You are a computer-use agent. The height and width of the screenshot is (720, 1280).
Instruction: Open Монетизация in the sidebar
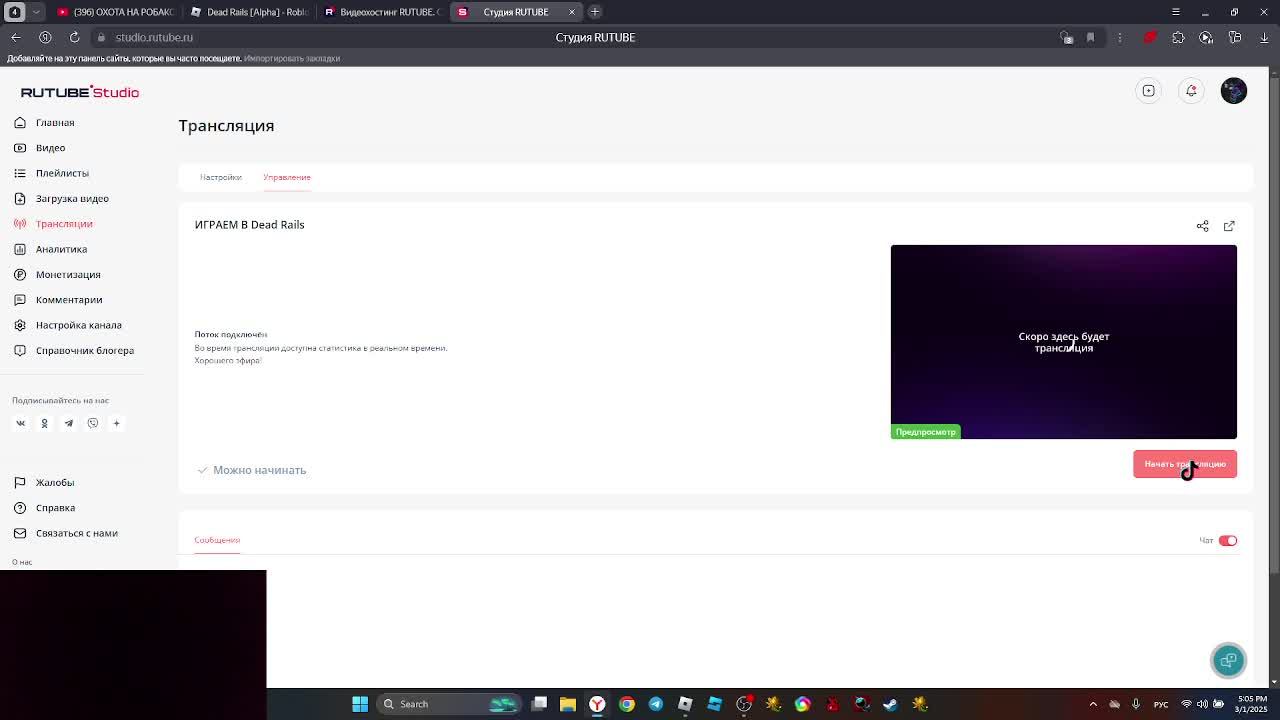[x=58, y=274]
